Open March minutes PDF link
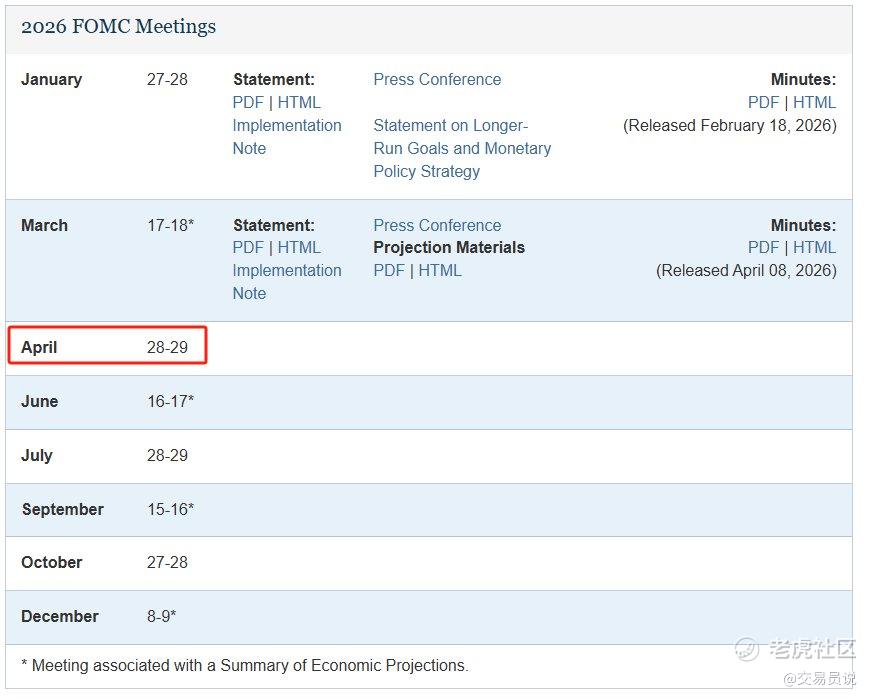The height and width of the screenshot is (699, 873). coord(763,247)
